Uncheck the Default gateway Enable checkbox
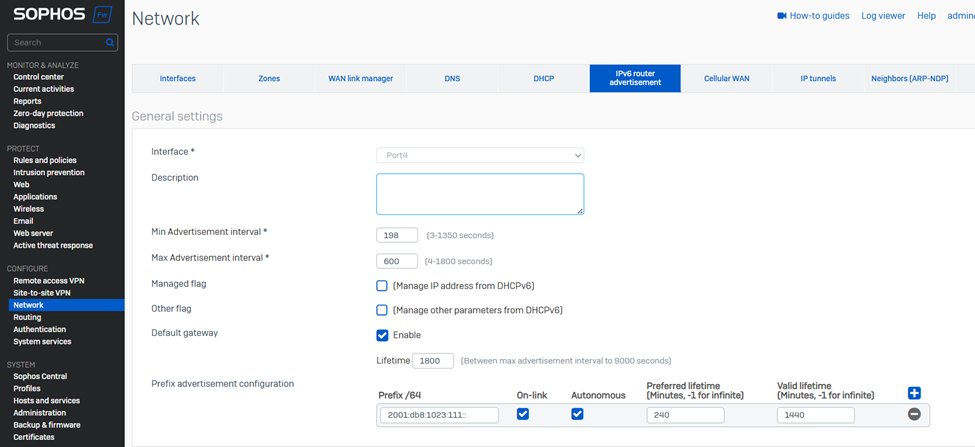This screenshot has height=447, width=975. [382, 335]
